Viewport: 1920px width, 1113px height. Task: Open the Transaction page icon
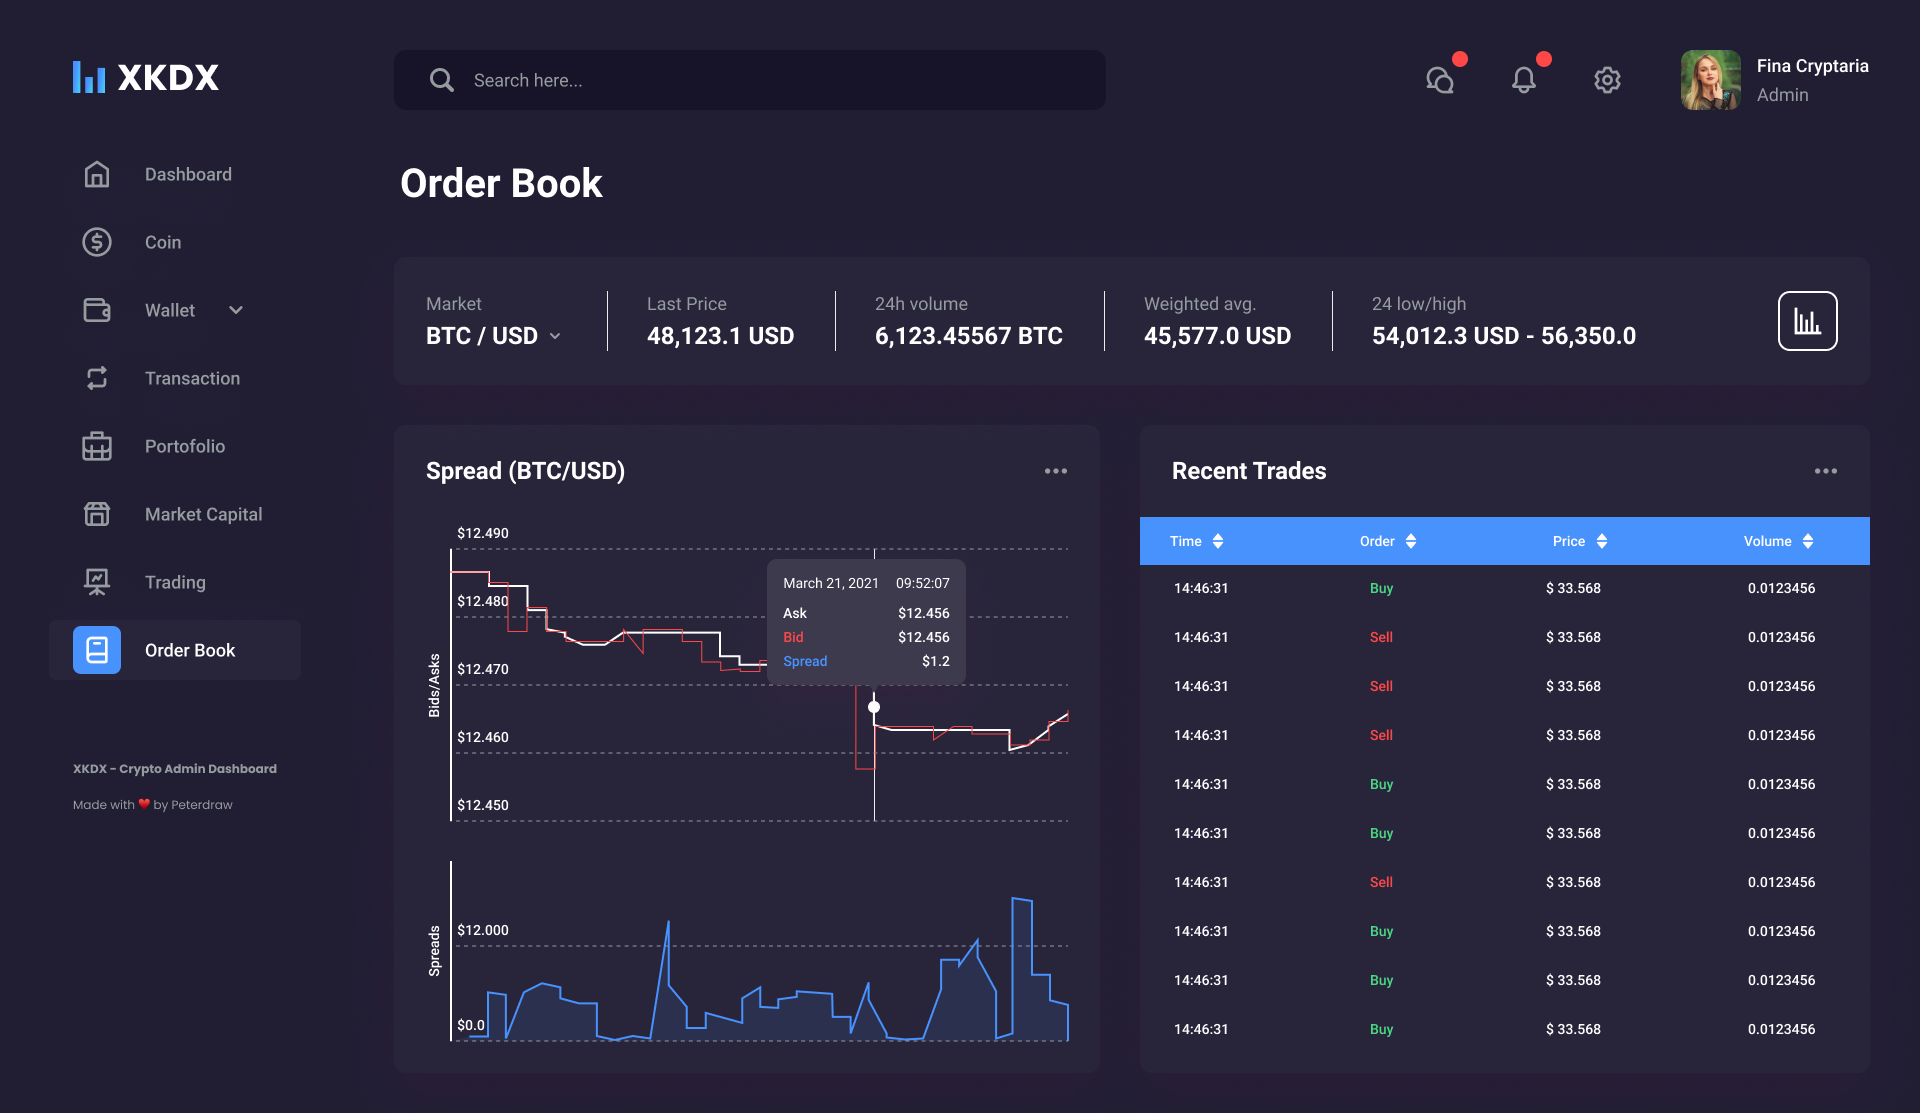pyautogui.click(x=97, y=378)
